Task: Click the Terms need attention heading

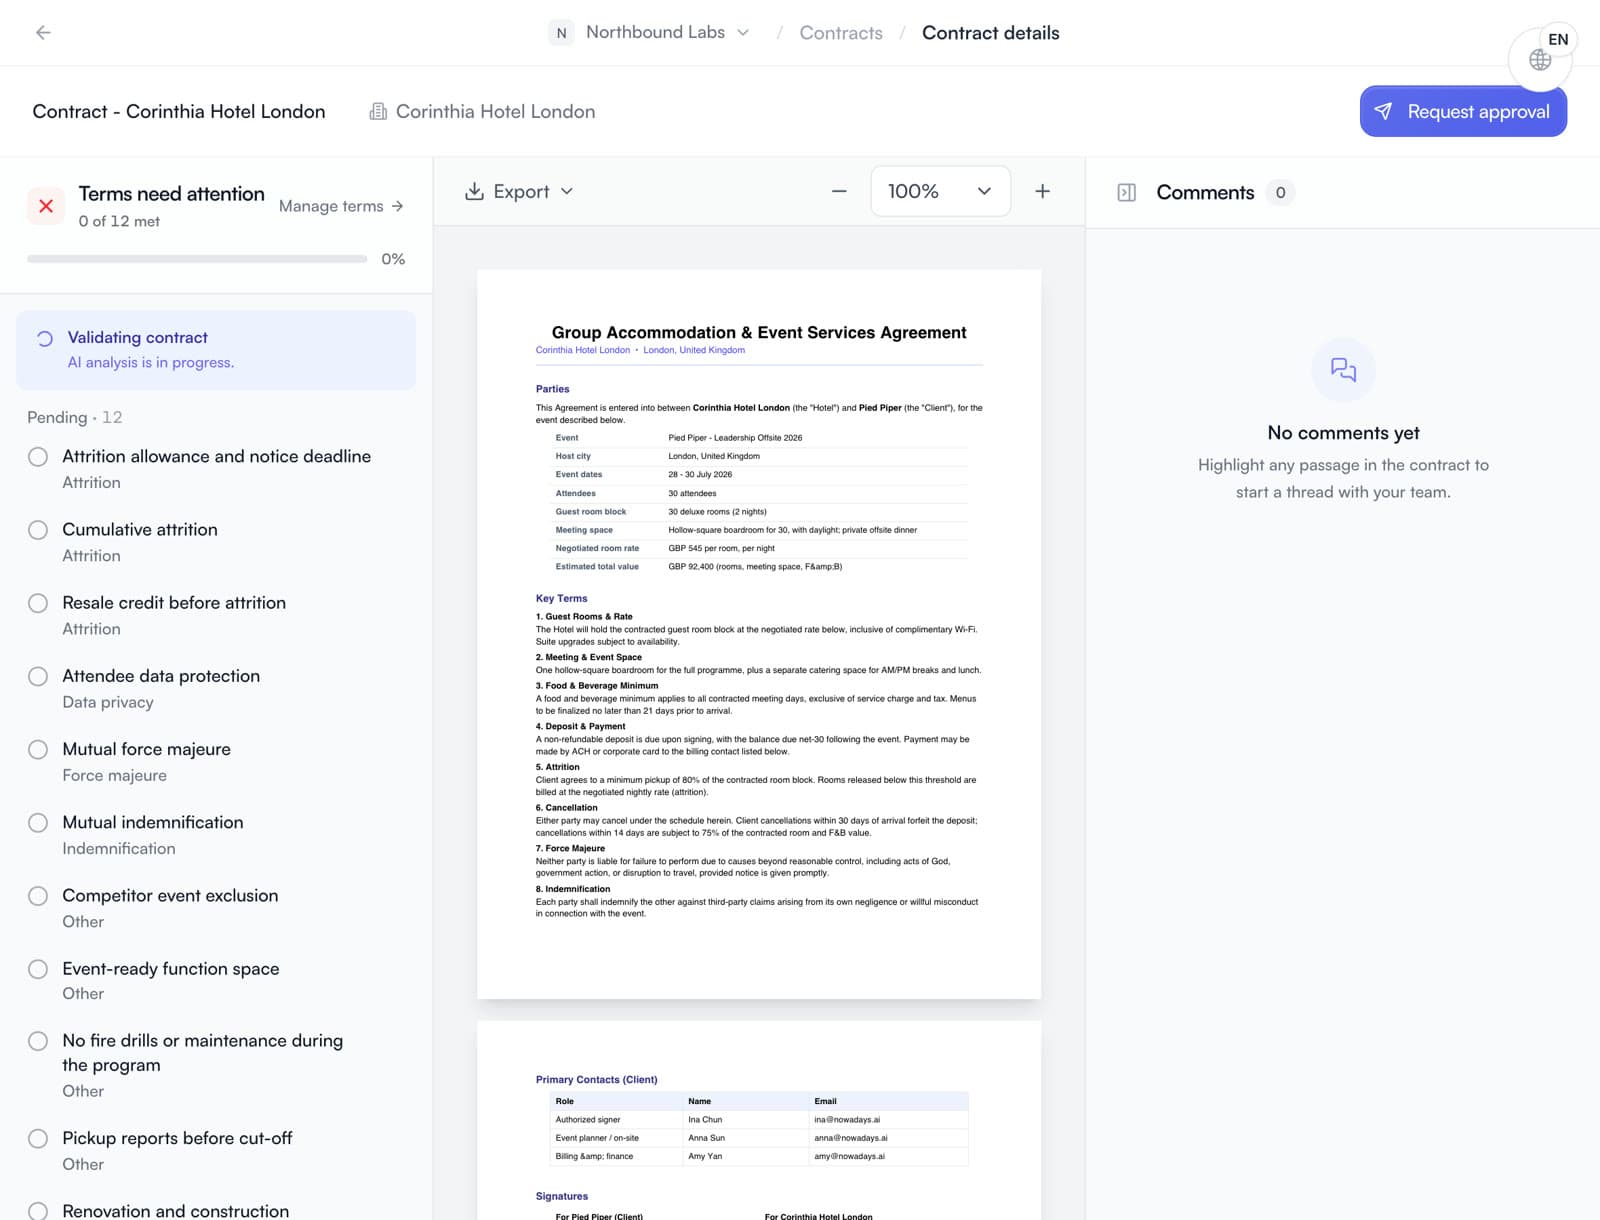Action: coord(171,194)
